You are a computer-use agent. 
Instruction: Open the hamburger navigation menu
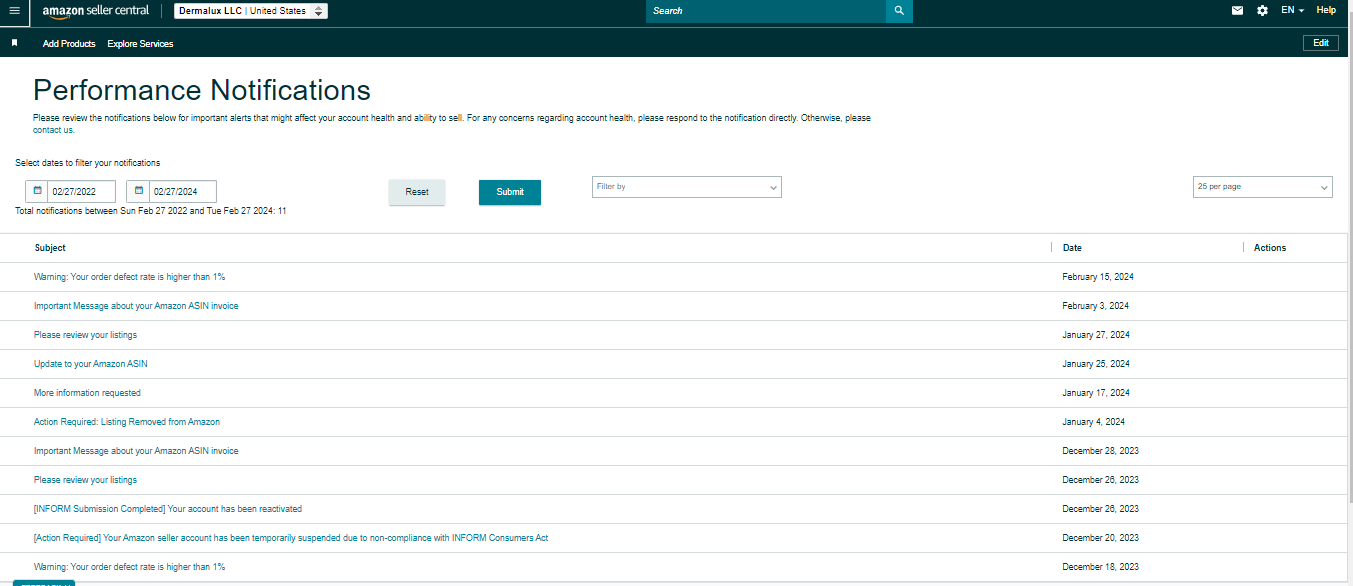point(14,11)
